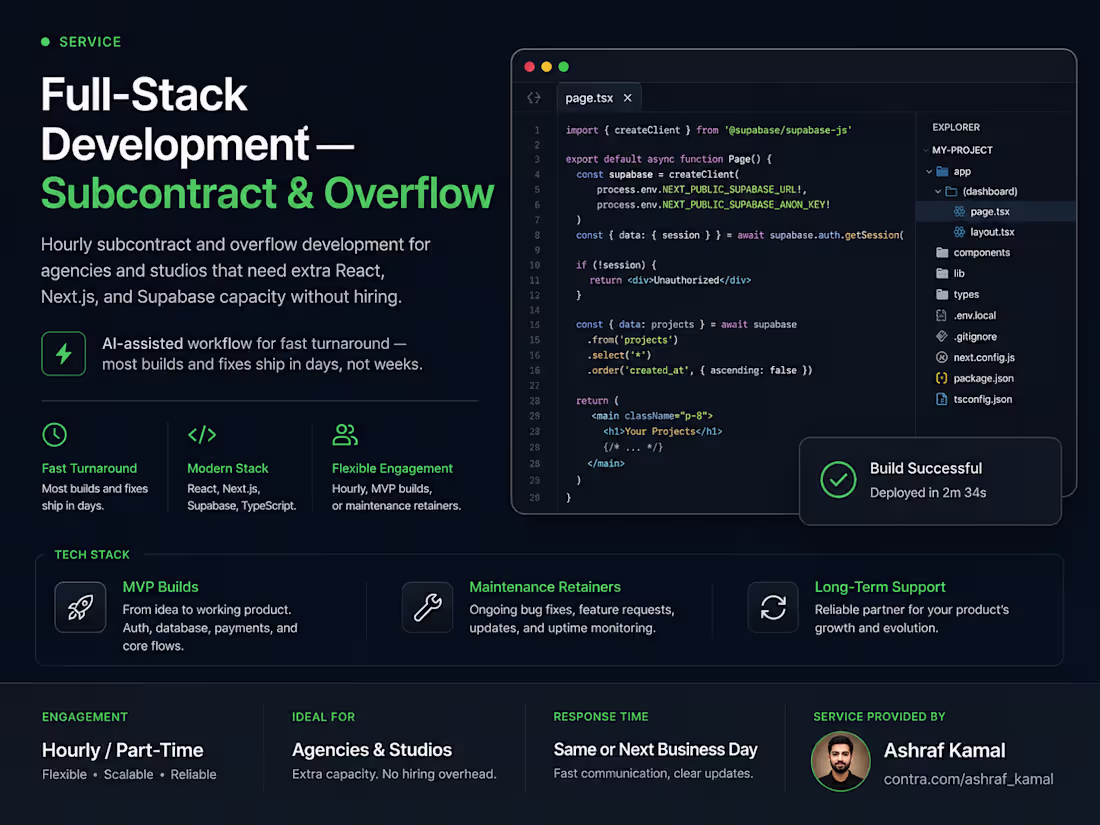1100x825 pixels.
Task: Click the Hourly / Part-Time text
Action: (x=123, y=751)
